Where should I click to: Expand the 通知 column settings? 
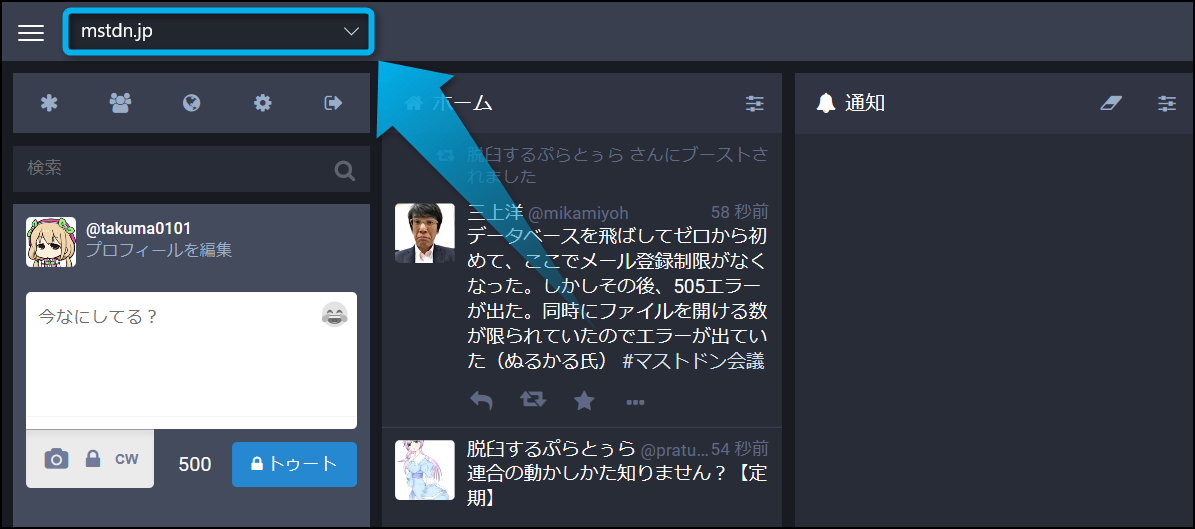pos(1167,103)
